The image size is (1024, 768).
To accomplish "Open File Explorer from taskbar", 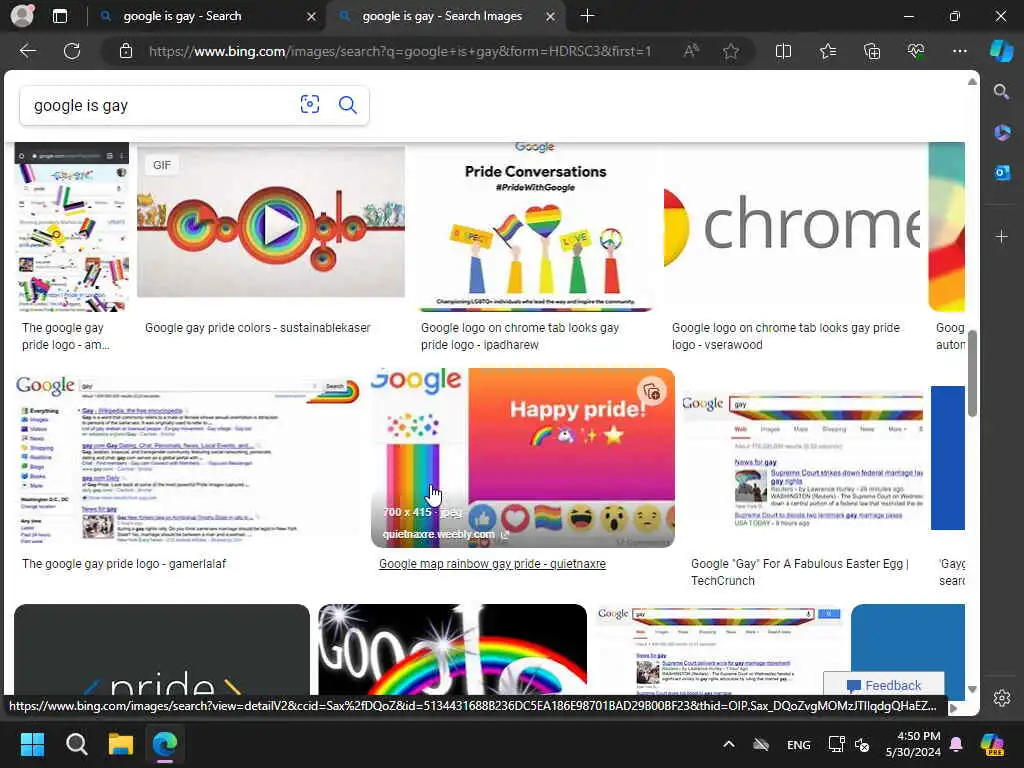I will [x=120, y=744].
